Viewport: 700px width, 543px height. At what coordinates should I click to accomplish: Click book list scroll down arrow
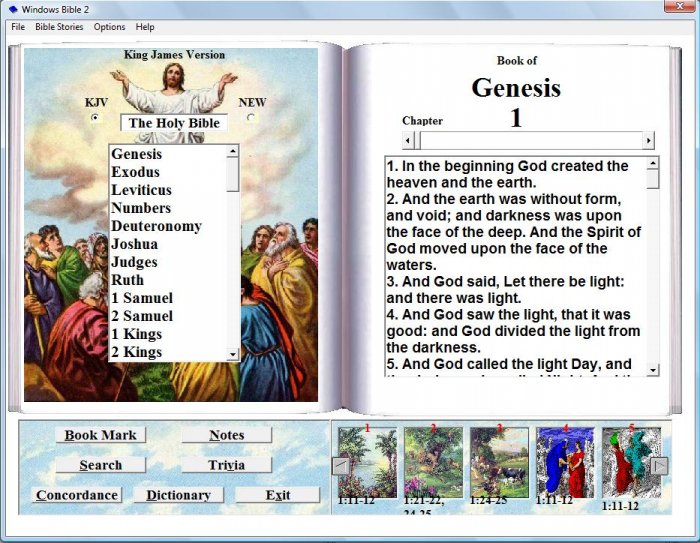click(233, 355)
